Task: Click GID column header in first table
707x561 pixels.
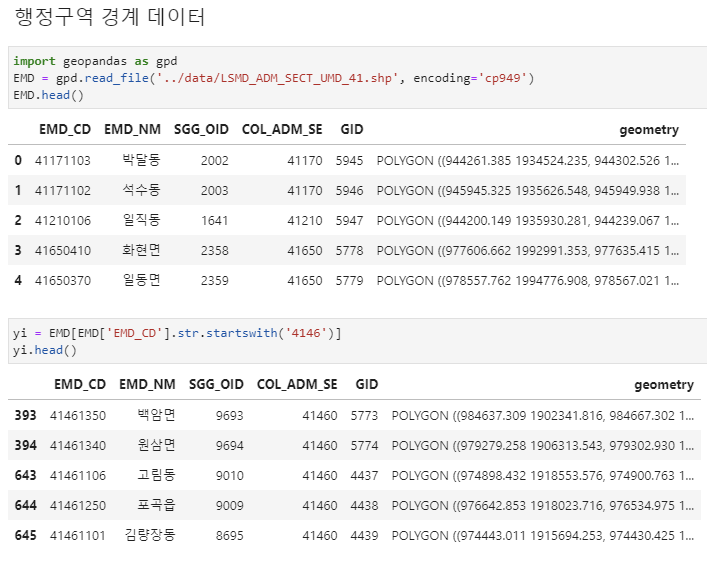Action: (x=352, y=129)
